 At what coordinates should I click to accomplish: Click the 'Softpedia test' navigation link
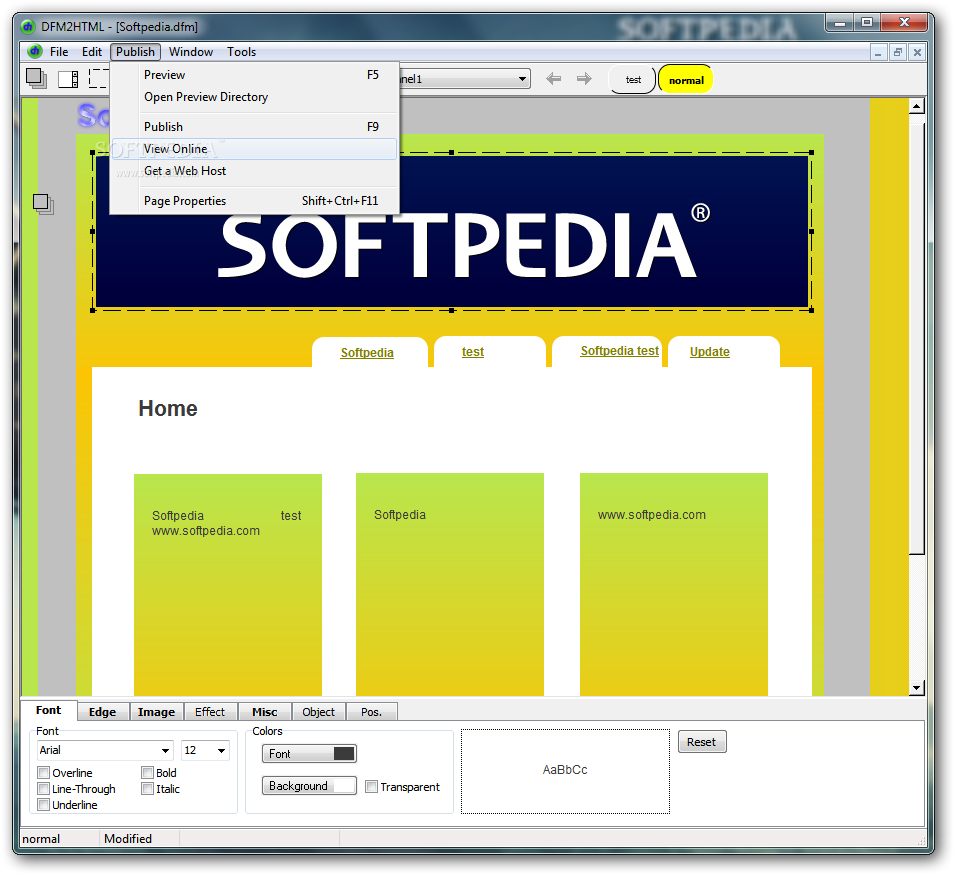pyautogui.click(x=619, y=351)
